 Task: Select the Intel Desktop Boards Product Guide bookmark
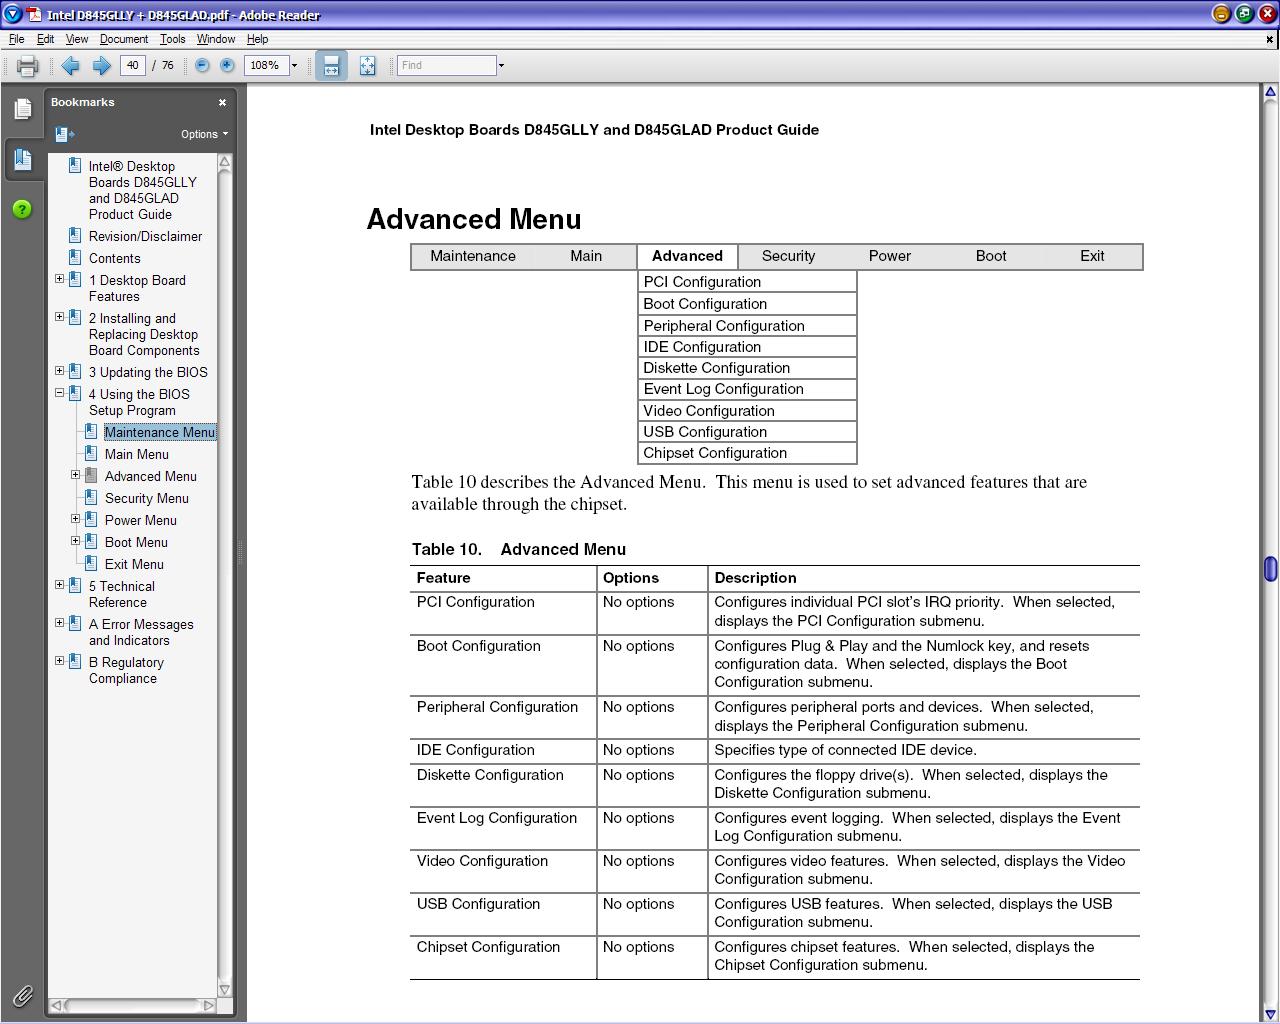click(143, 190)
